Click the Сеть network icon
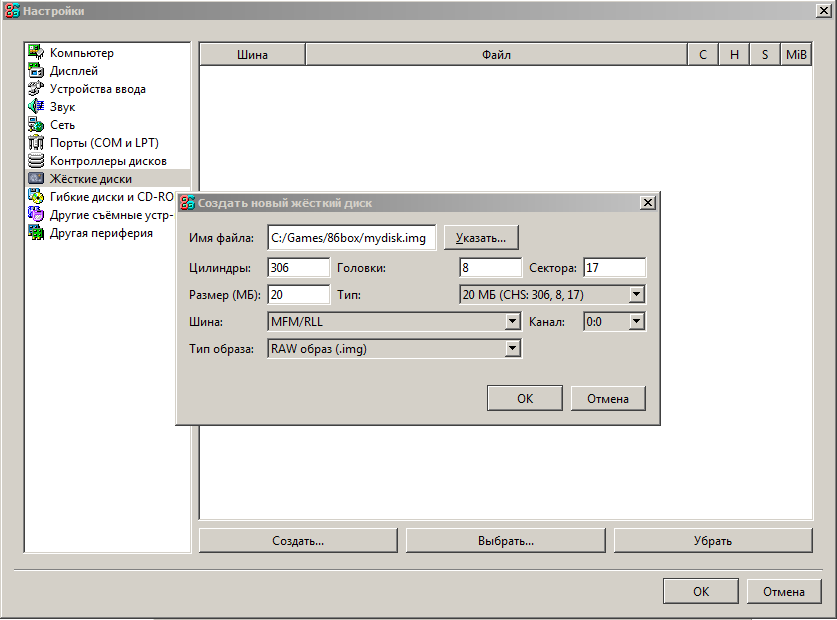Image resolution: width=837 pixels, height=620 pixels. pos(36,124)
